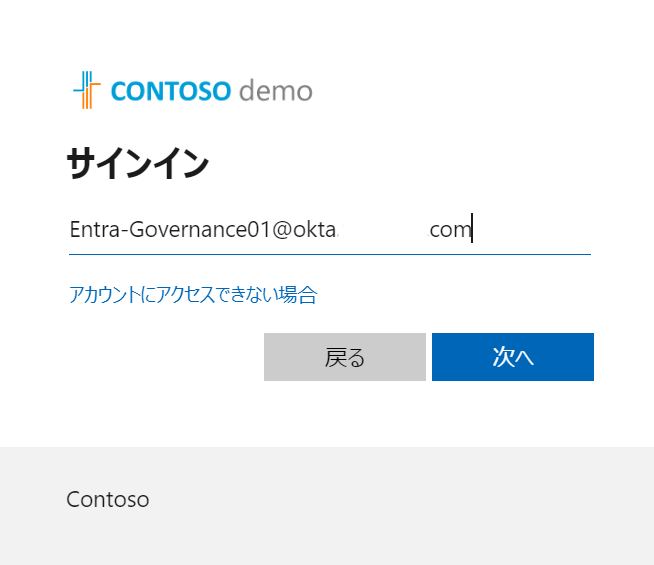Click the Contoso cross-shaped logo icon

pos(87,90)
